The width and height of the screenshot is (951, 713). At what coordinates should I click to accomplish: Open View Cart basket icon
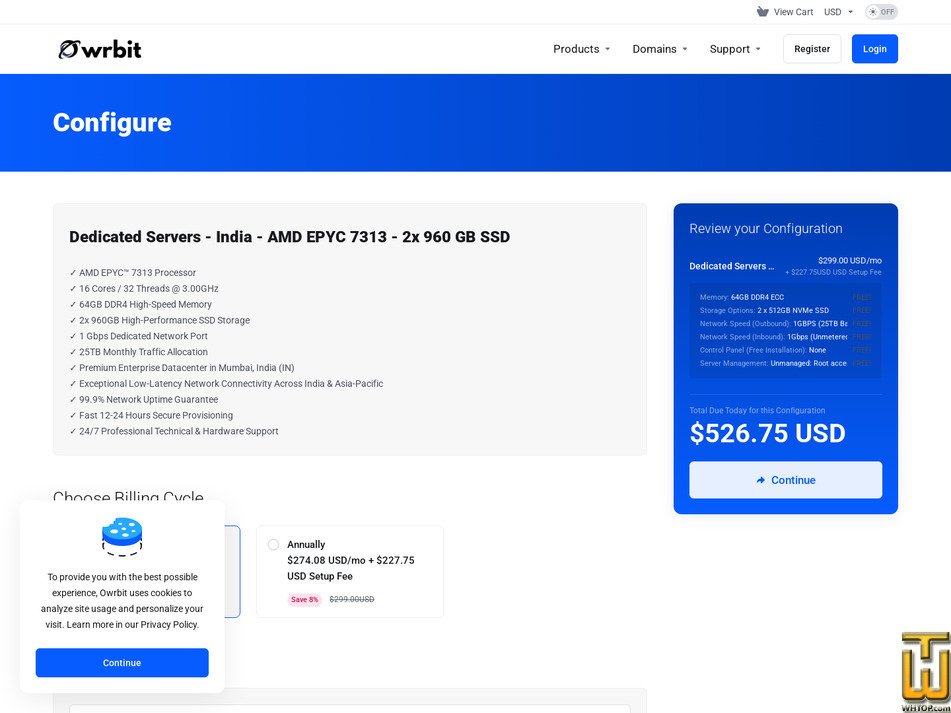coord(762,12)
